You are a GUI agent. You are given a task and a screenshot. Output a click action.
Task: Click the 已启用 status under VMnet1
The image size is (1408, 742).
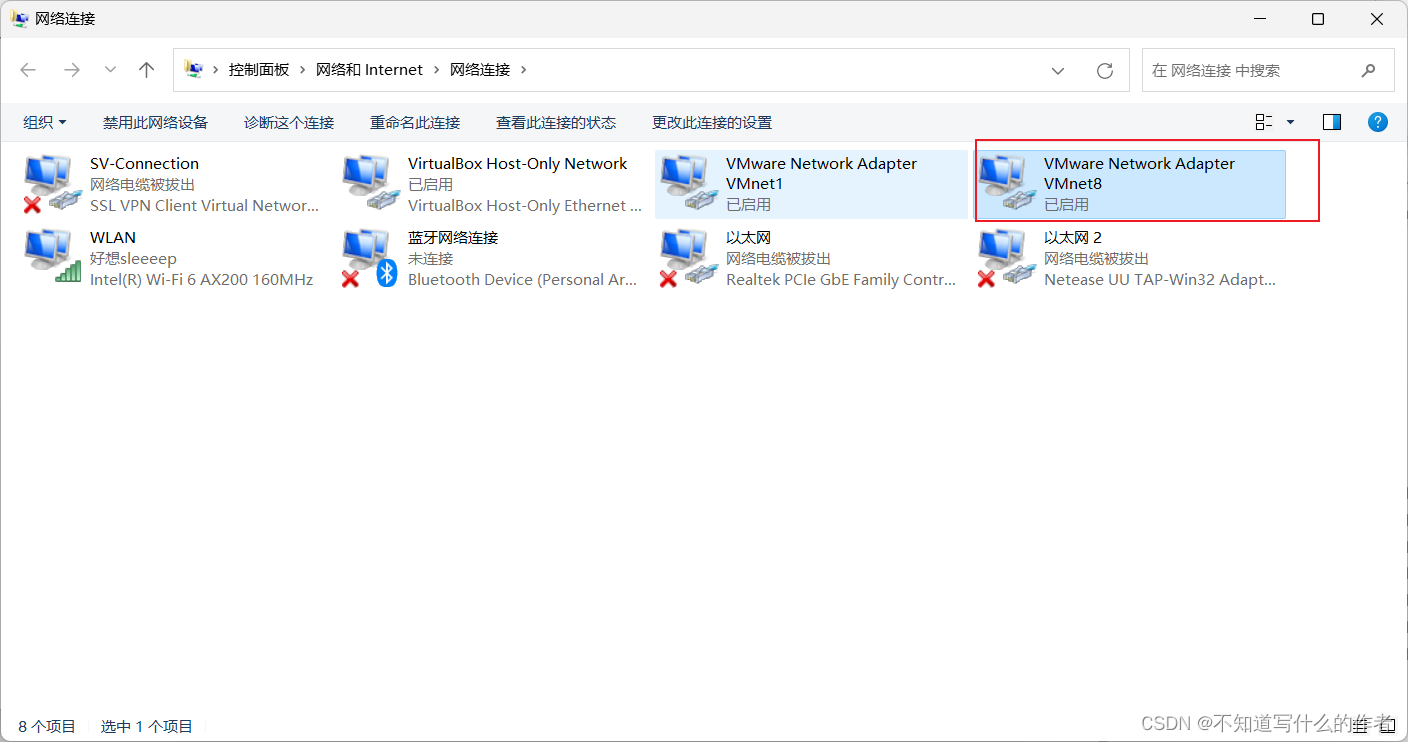tap(749, 205)
